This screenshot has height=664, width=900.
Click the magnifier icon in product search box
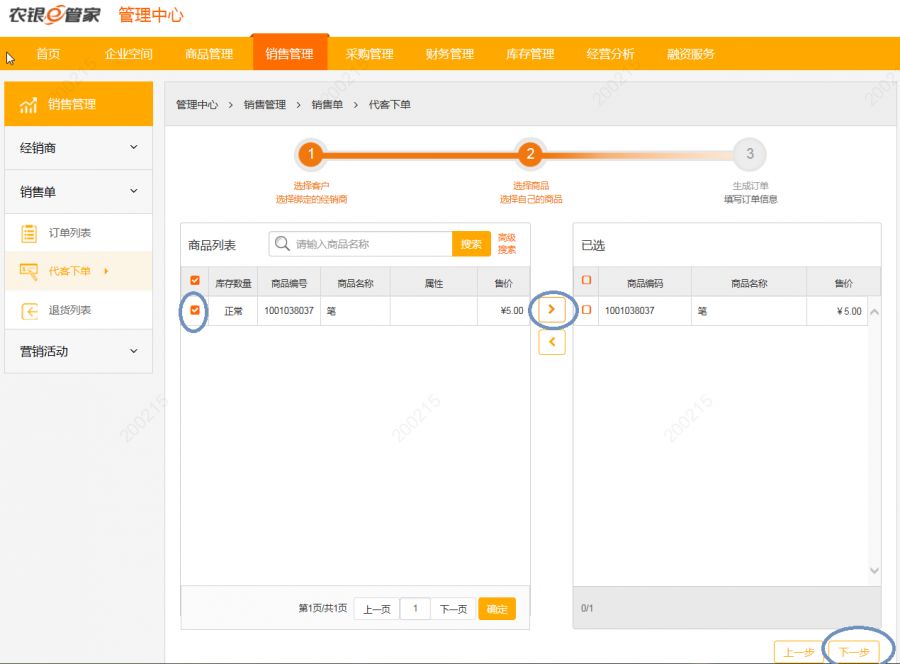tap(282, 244)
